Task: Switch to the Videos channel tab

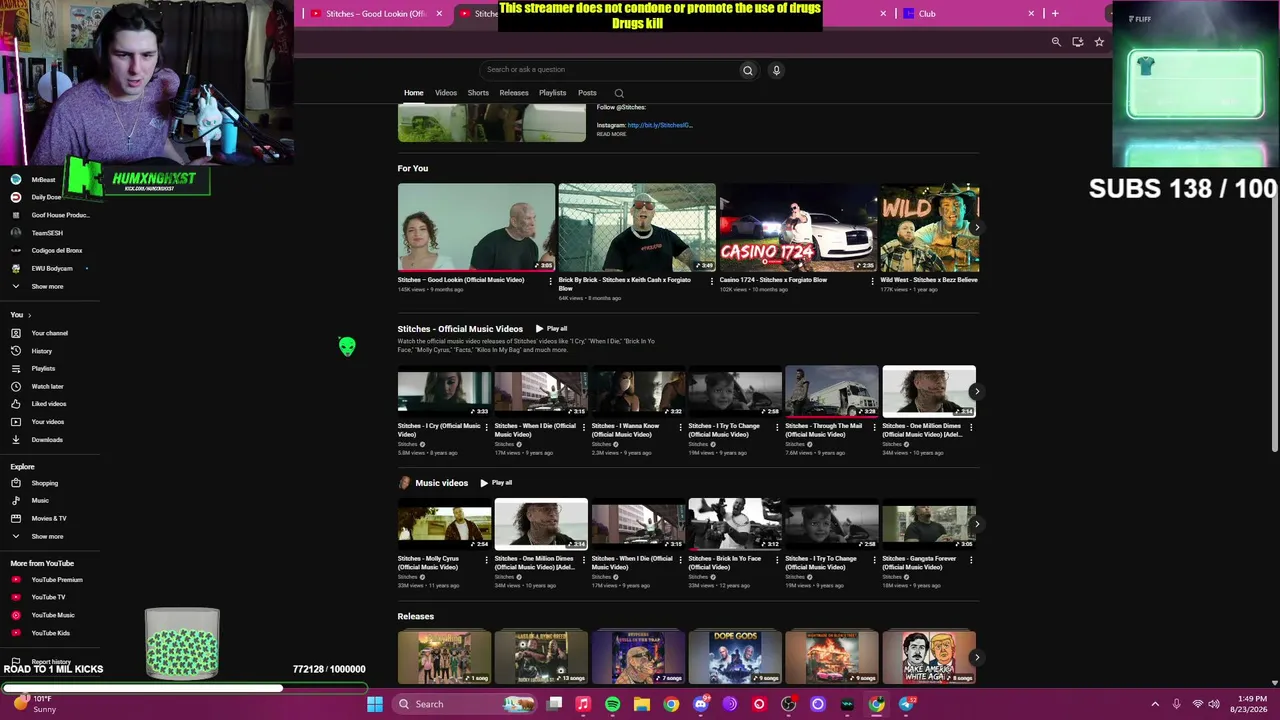Action: click(x=446, y=93)
